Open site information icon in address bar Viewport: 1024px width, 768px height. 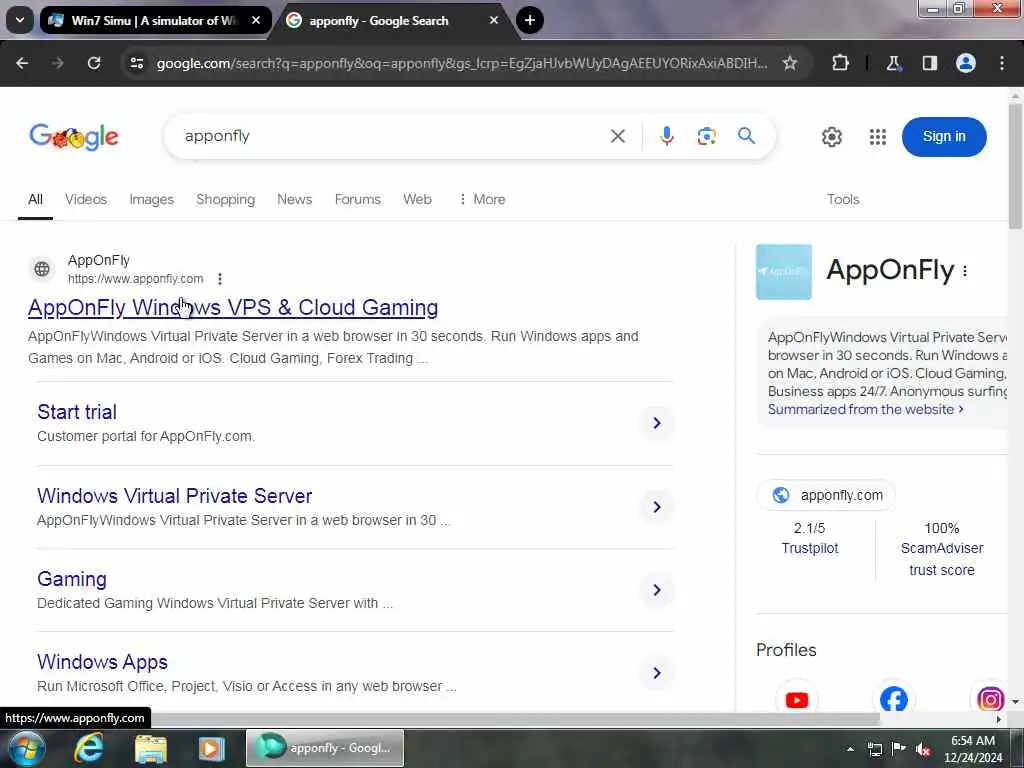[136, 63]
